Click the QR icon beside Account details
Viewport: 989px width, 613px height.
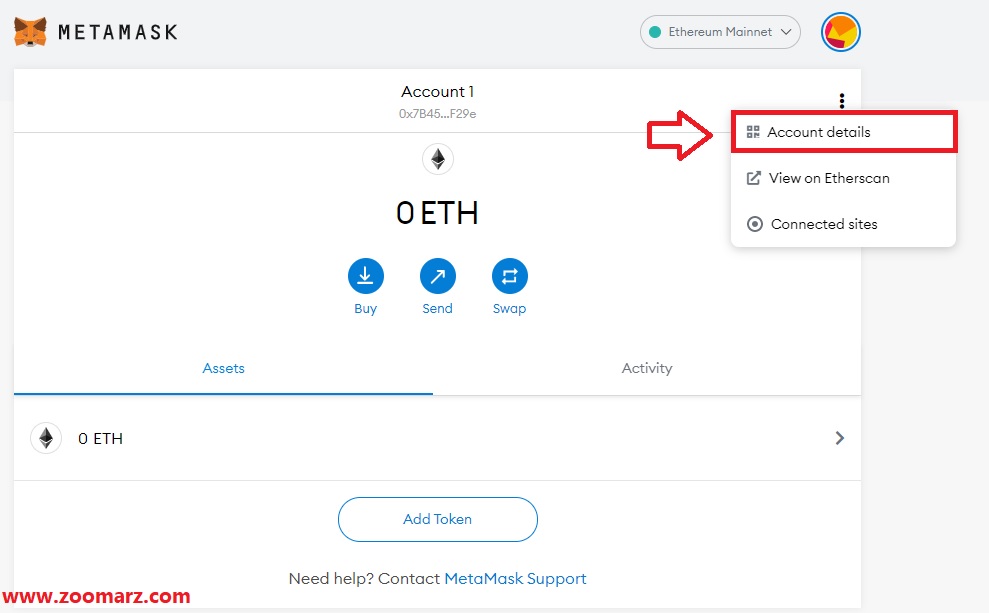(x=753, y=132)
